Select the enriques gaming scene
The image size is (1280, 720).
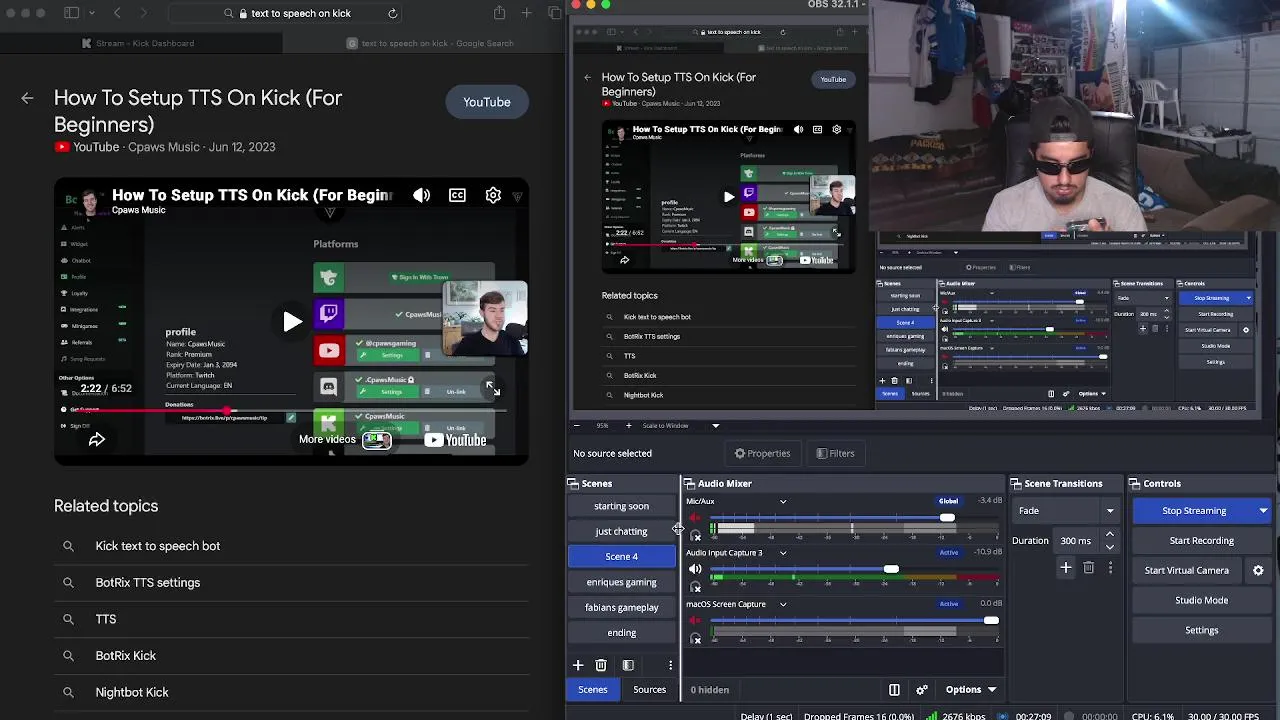click(x=621, y=582)
